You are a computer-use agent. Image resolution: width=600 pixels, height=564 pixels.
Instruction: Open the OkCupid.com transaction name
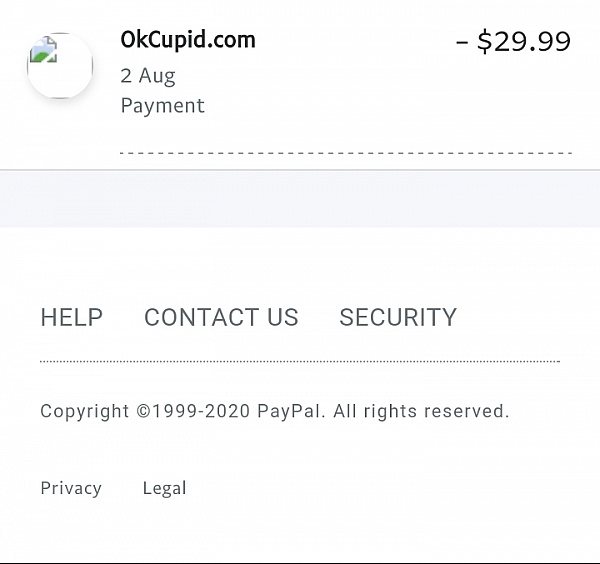tap(188, 40)
